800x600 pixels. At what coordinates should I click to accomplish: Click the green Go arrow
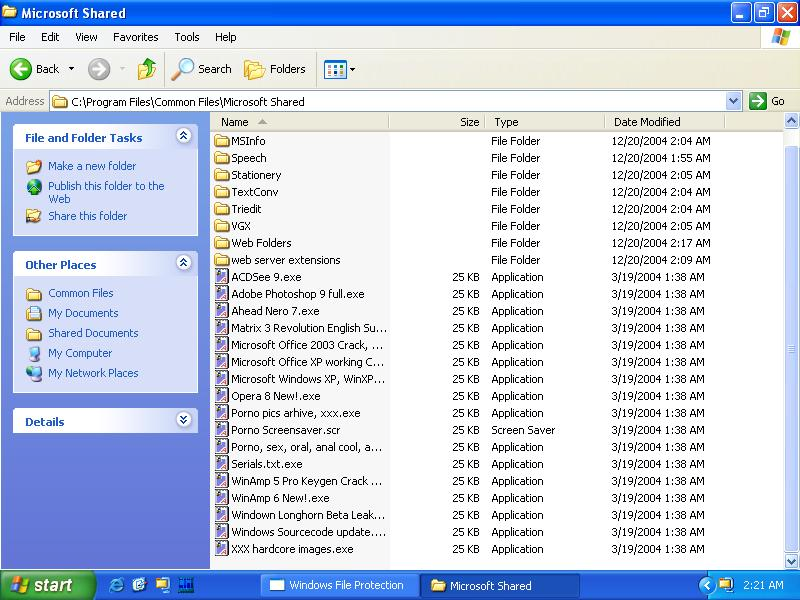point(758,101)
